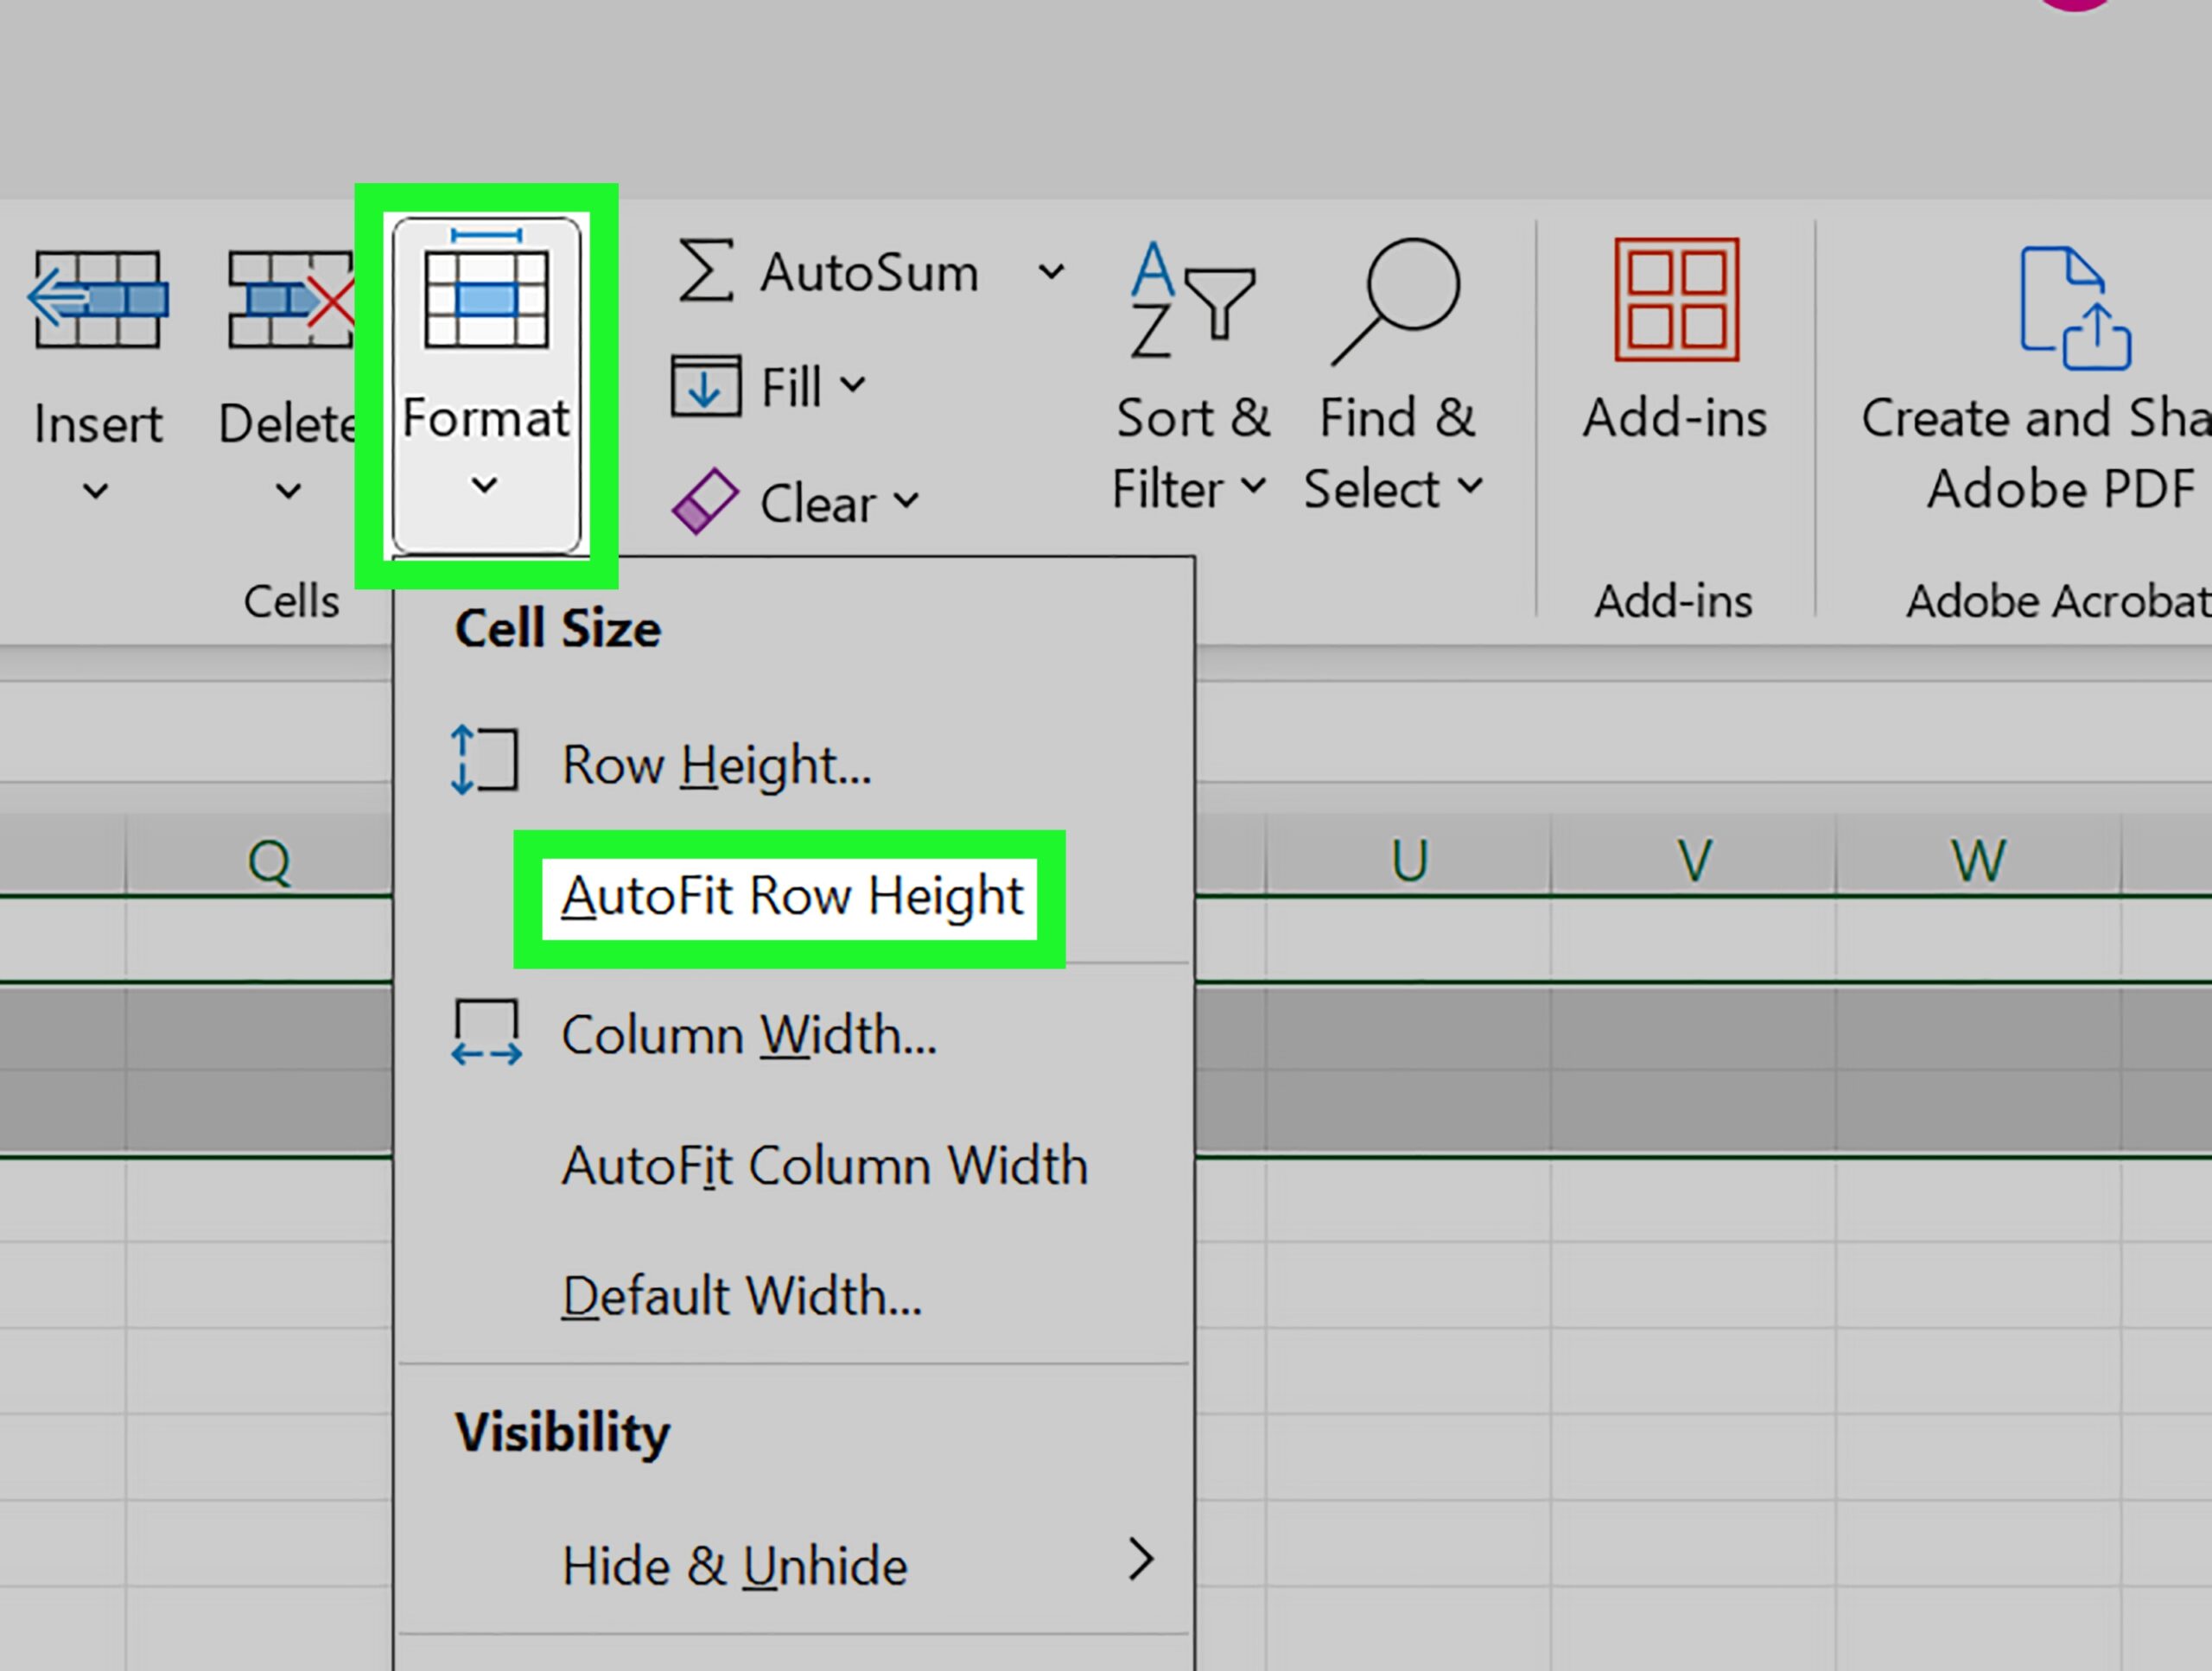This screenshot has height=1671, width=2212.
Task: Click the Clear label
Action: [x=818, y=502]
